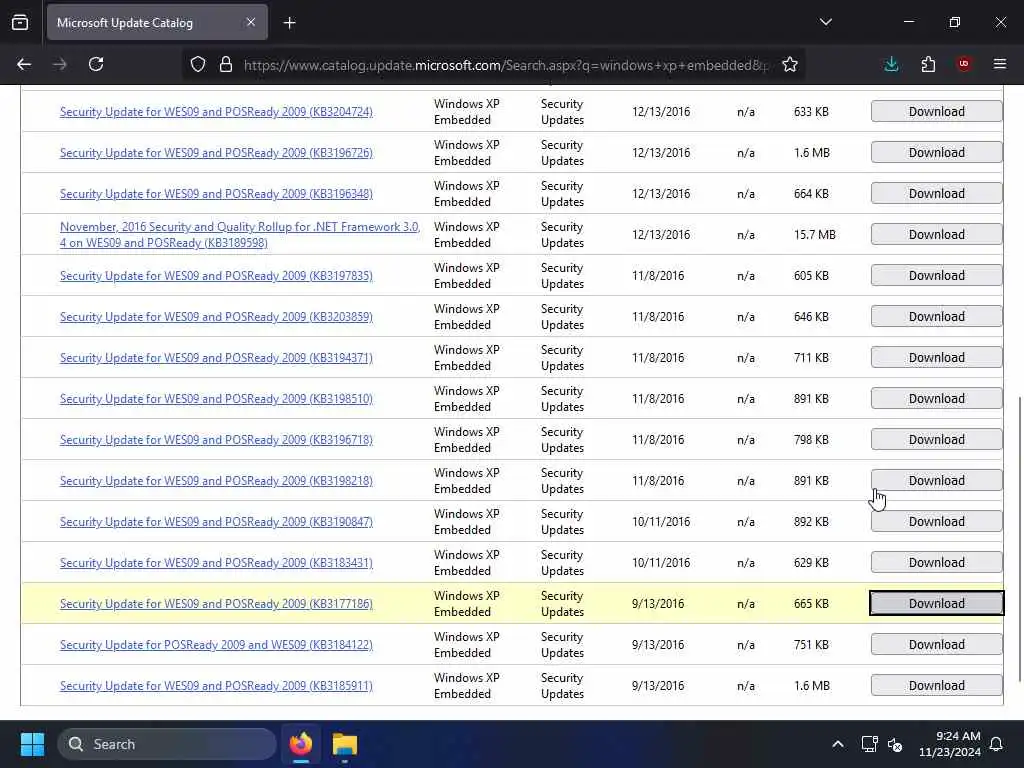1024x768 pixels.
Task: Open KB3197835 security update link
Action: (216, 276)
